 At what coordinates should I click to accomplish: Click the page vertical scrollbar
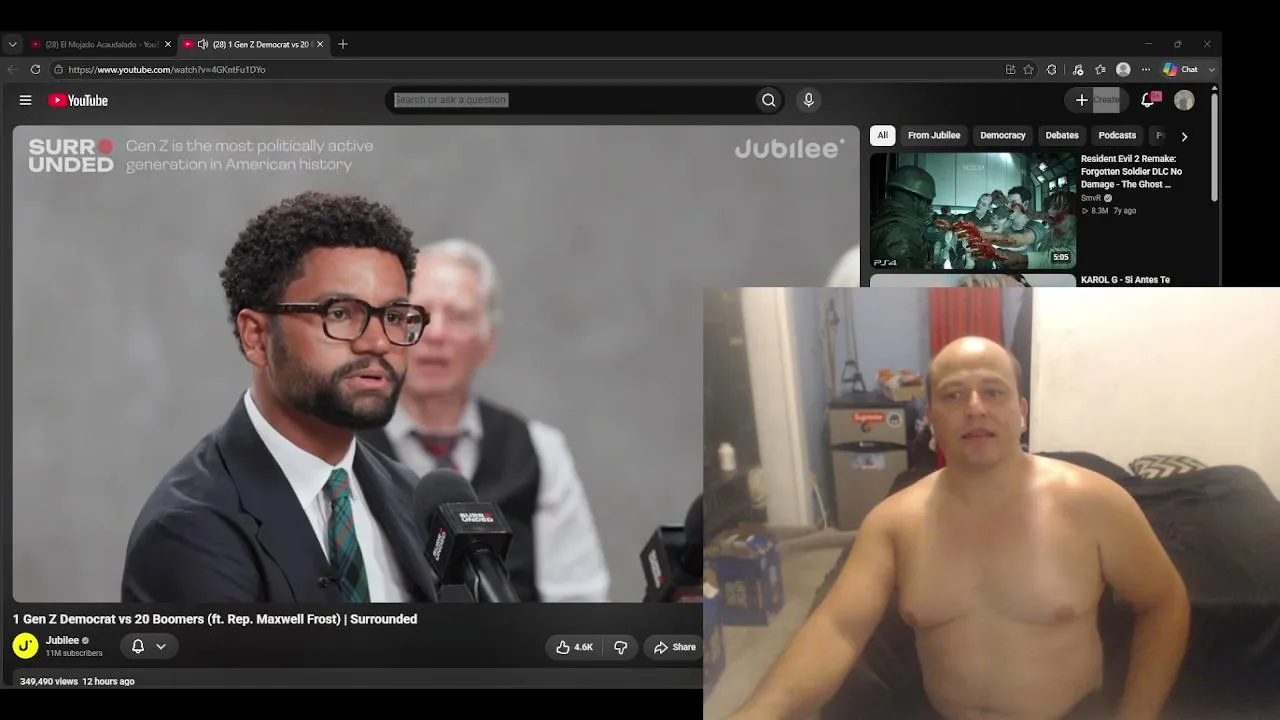pos(1214,145)
